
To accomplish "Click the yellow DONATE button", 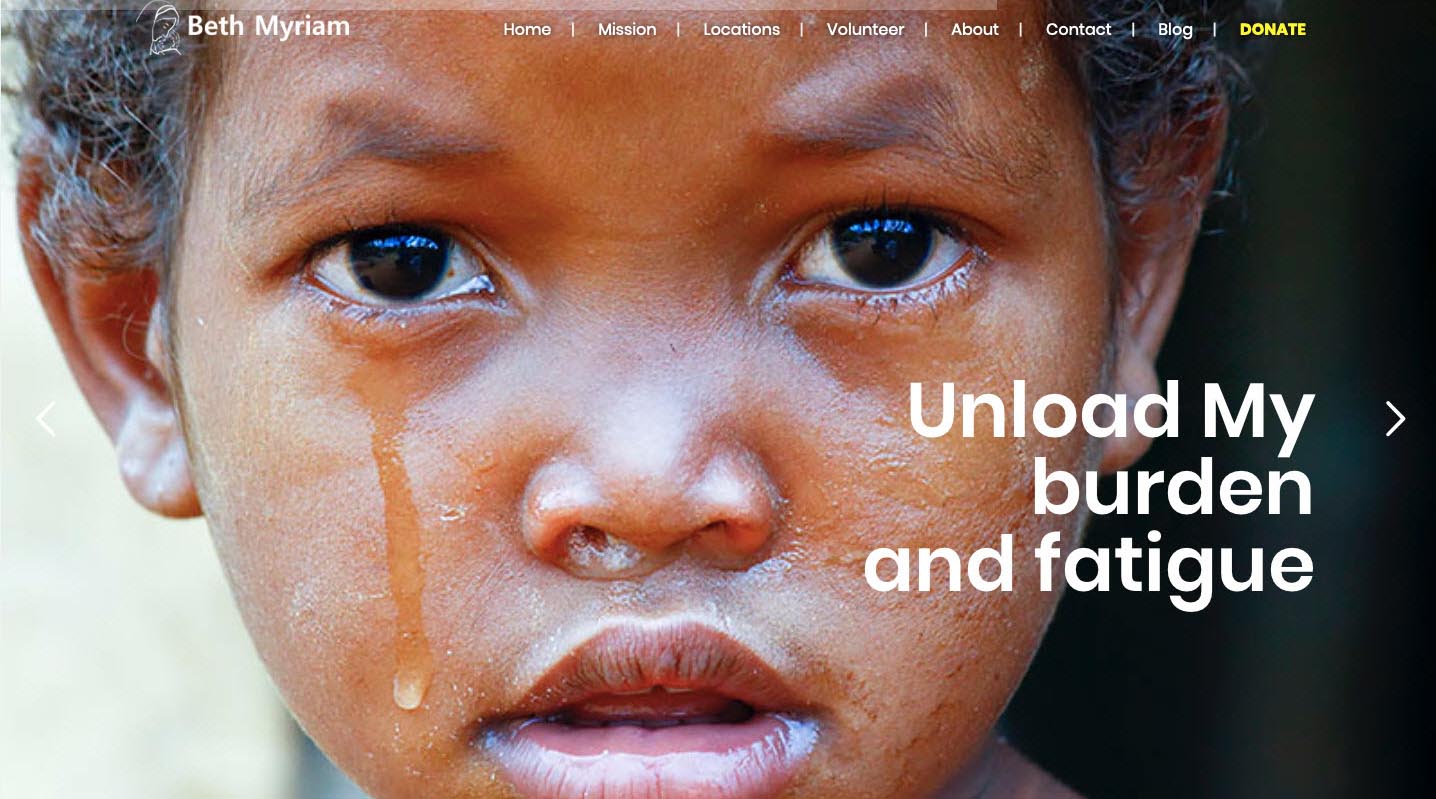I will pyautogui.click(x=1272, y=30).
